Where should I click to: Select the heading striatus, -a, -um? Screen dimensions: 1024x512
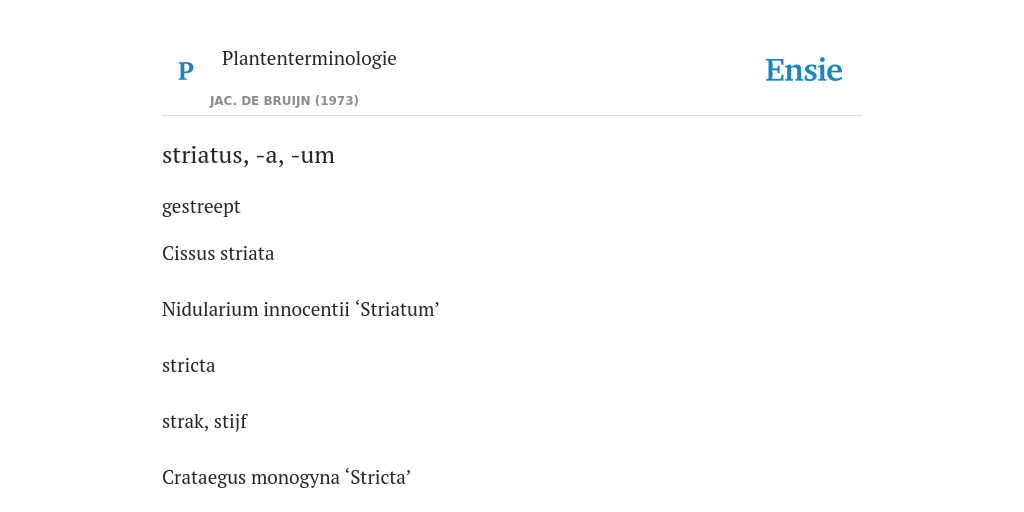pyautogui.click(x=248, y=155)
